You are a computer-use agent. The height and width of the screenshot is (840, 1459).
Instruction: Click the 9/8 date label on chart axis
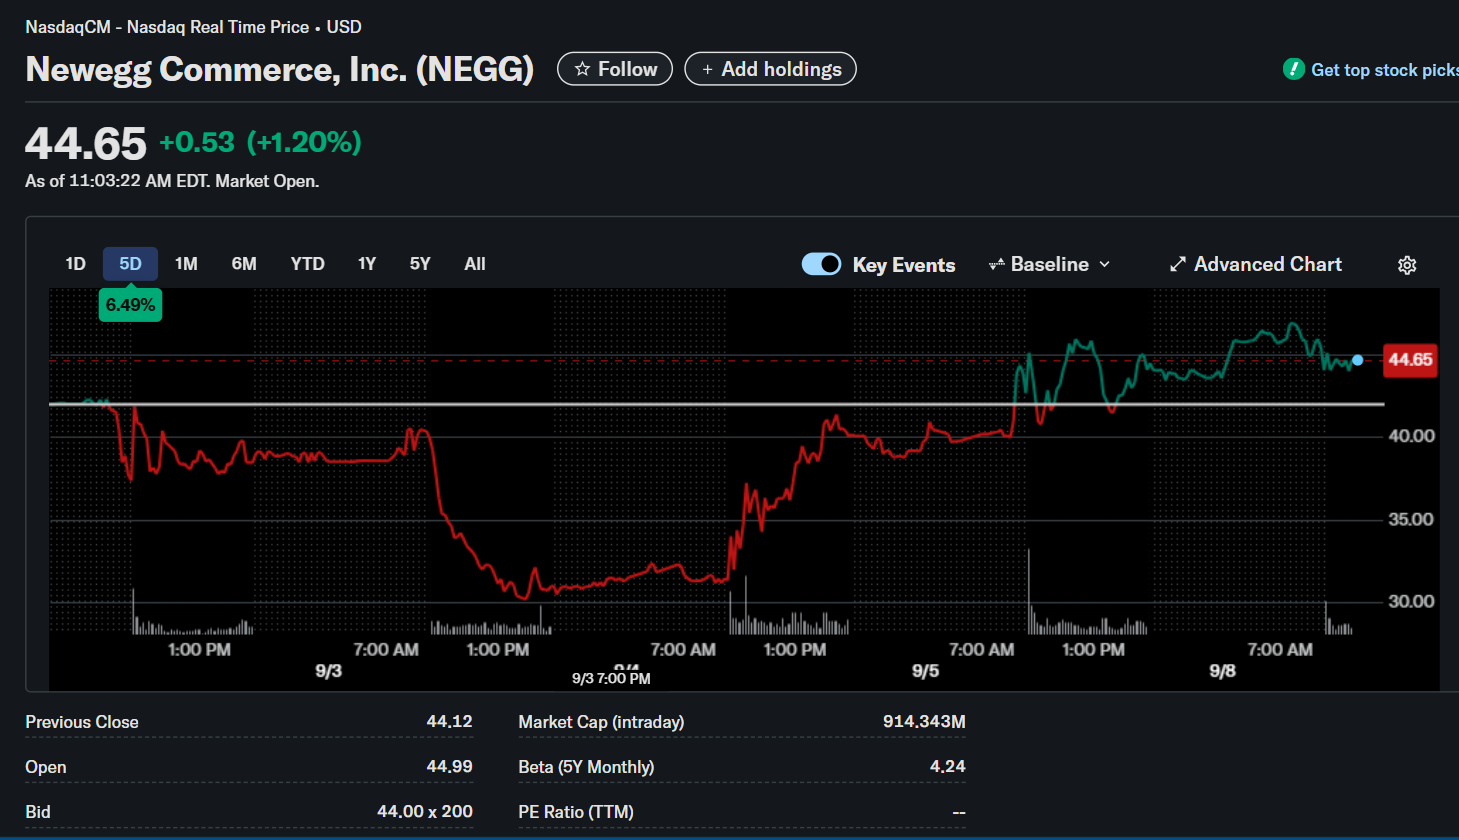click(x=1223, y=671)
